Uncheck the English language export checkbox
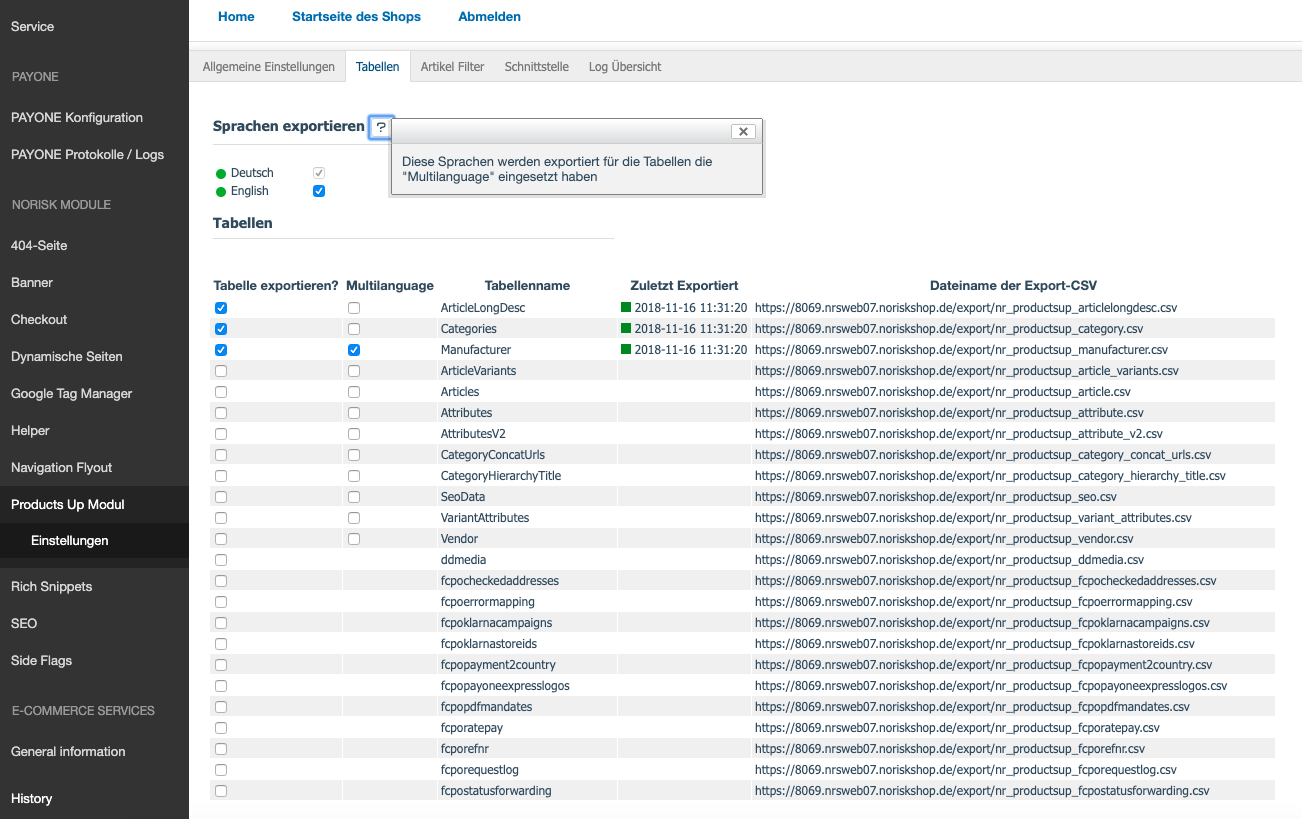 [319, 191]
